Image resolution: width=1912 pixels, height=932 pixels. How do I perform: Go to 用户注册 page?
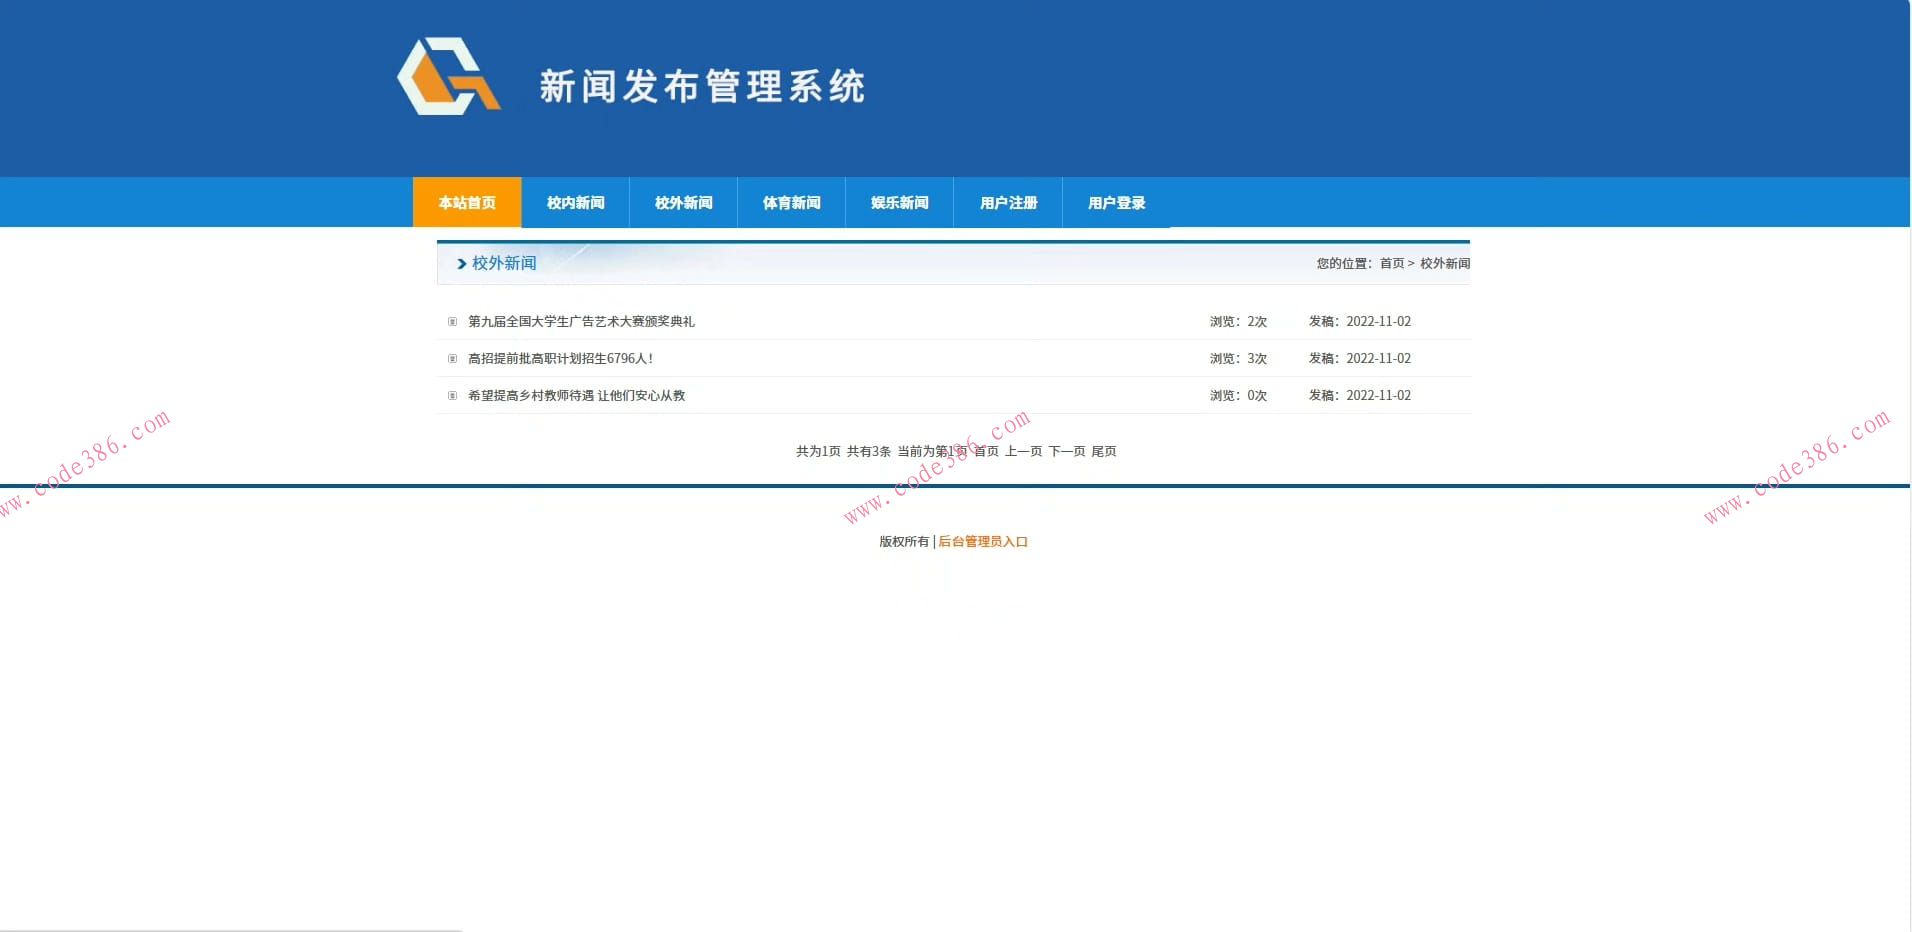pyautogui.click(x=1009, y=202)
